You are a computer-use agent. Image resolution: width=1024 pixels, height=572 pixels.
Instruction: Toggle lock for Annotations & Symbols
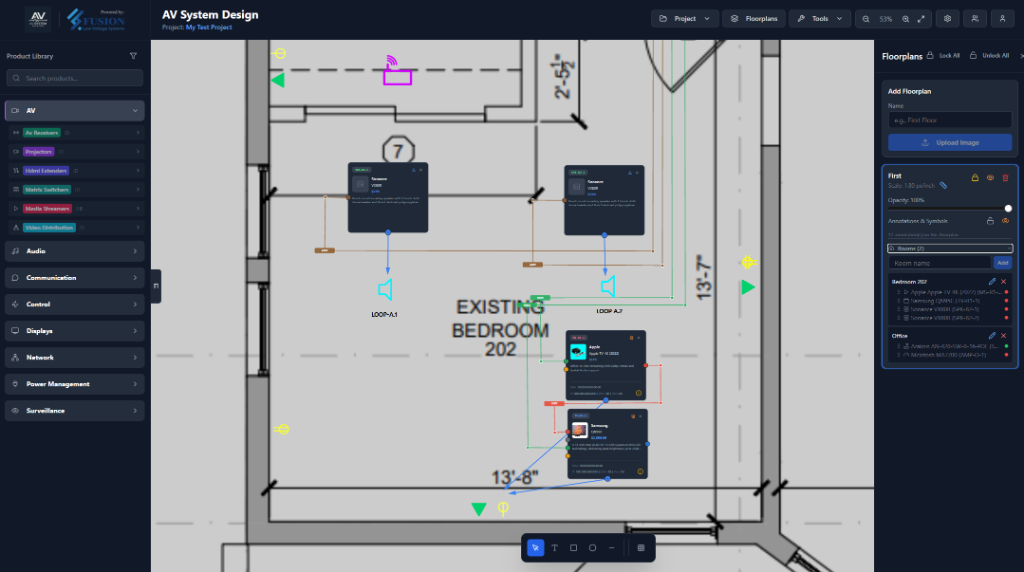point(990,221)
